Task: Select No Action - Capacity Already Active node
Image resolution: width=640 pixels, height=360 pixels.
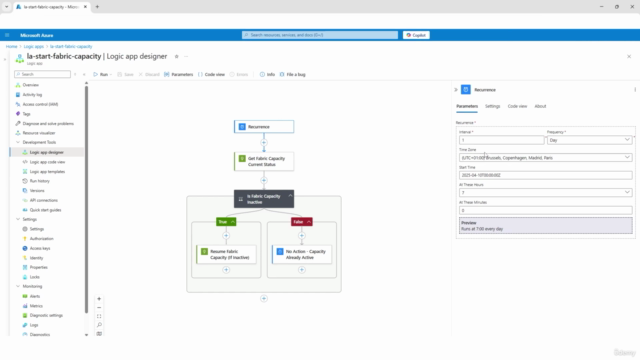Action: (x=302, y=254)
